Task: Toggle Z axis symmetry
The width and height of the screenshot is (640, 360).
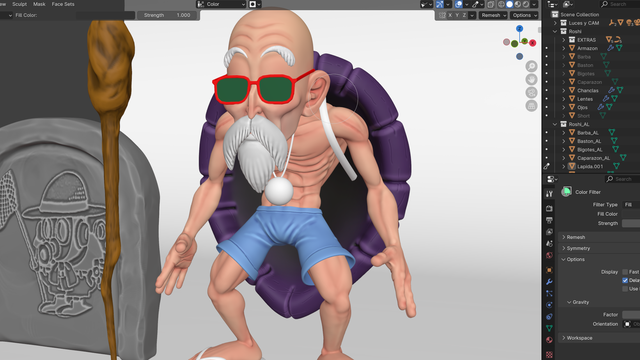Action: [x=464, y=15]
